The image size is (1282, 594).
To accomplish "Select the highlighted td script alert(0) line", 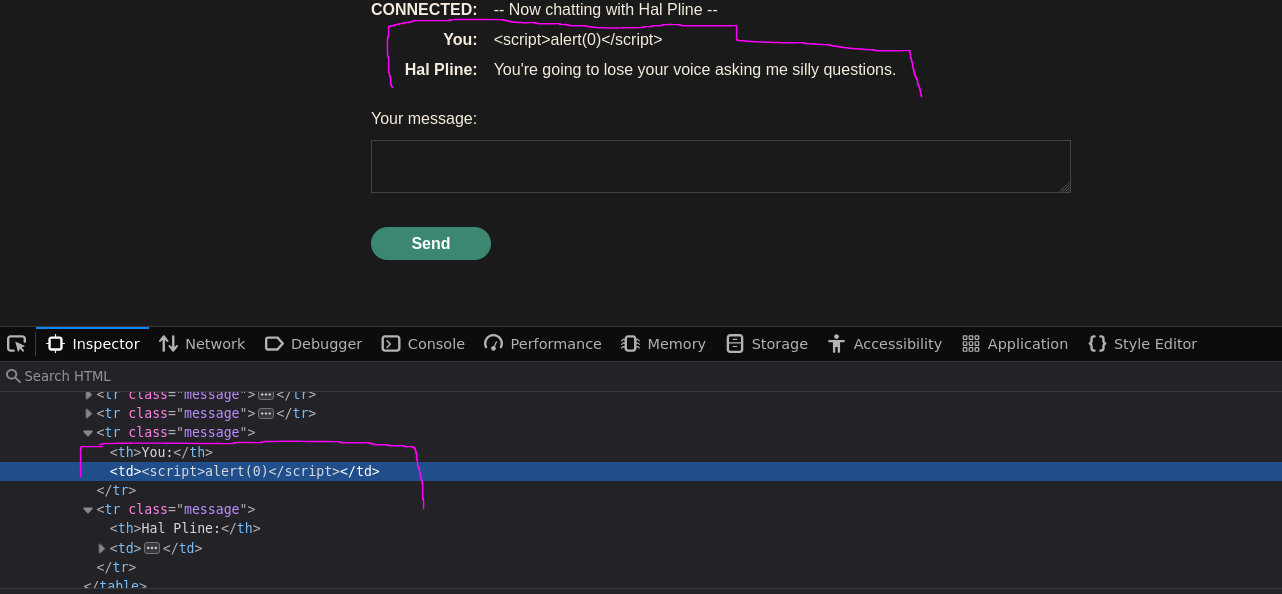I will [640, 471].
